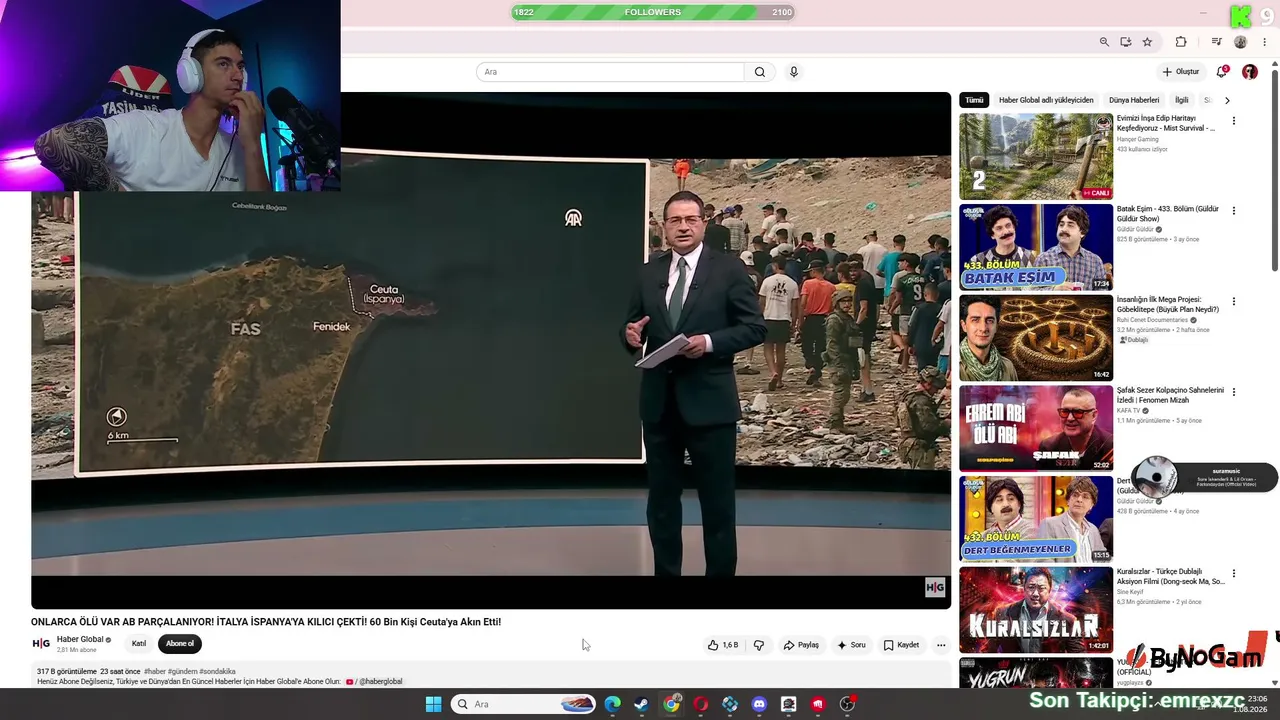The height and width of the screenshot is (720, 1280).
Task: Click the install app icon in address bar
Action: pyautogui.click(x=1126, y=42)
